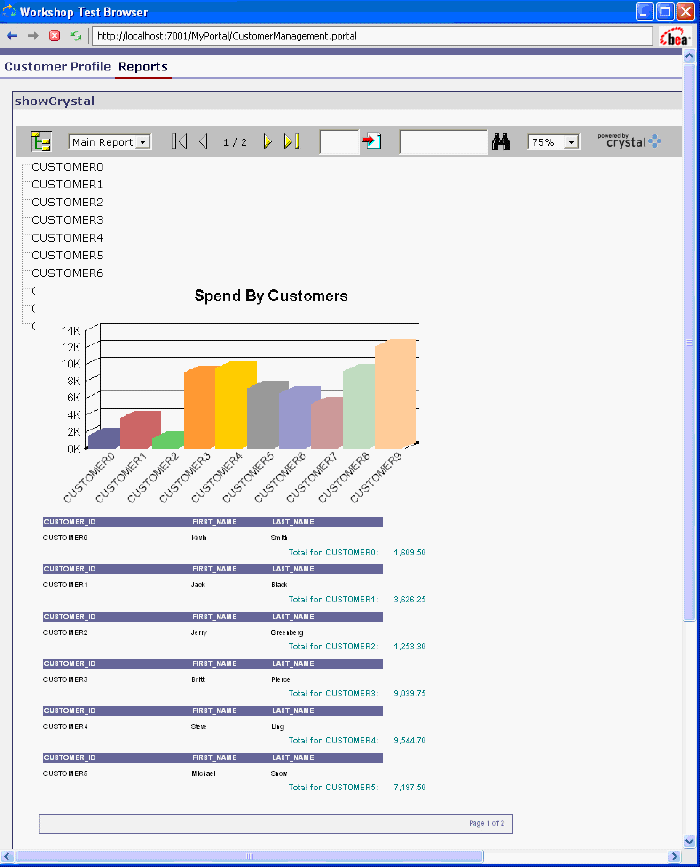Click Total for CUSTOMER3 label
Screen dimensions: 700x867
click(x=333, y=693)
